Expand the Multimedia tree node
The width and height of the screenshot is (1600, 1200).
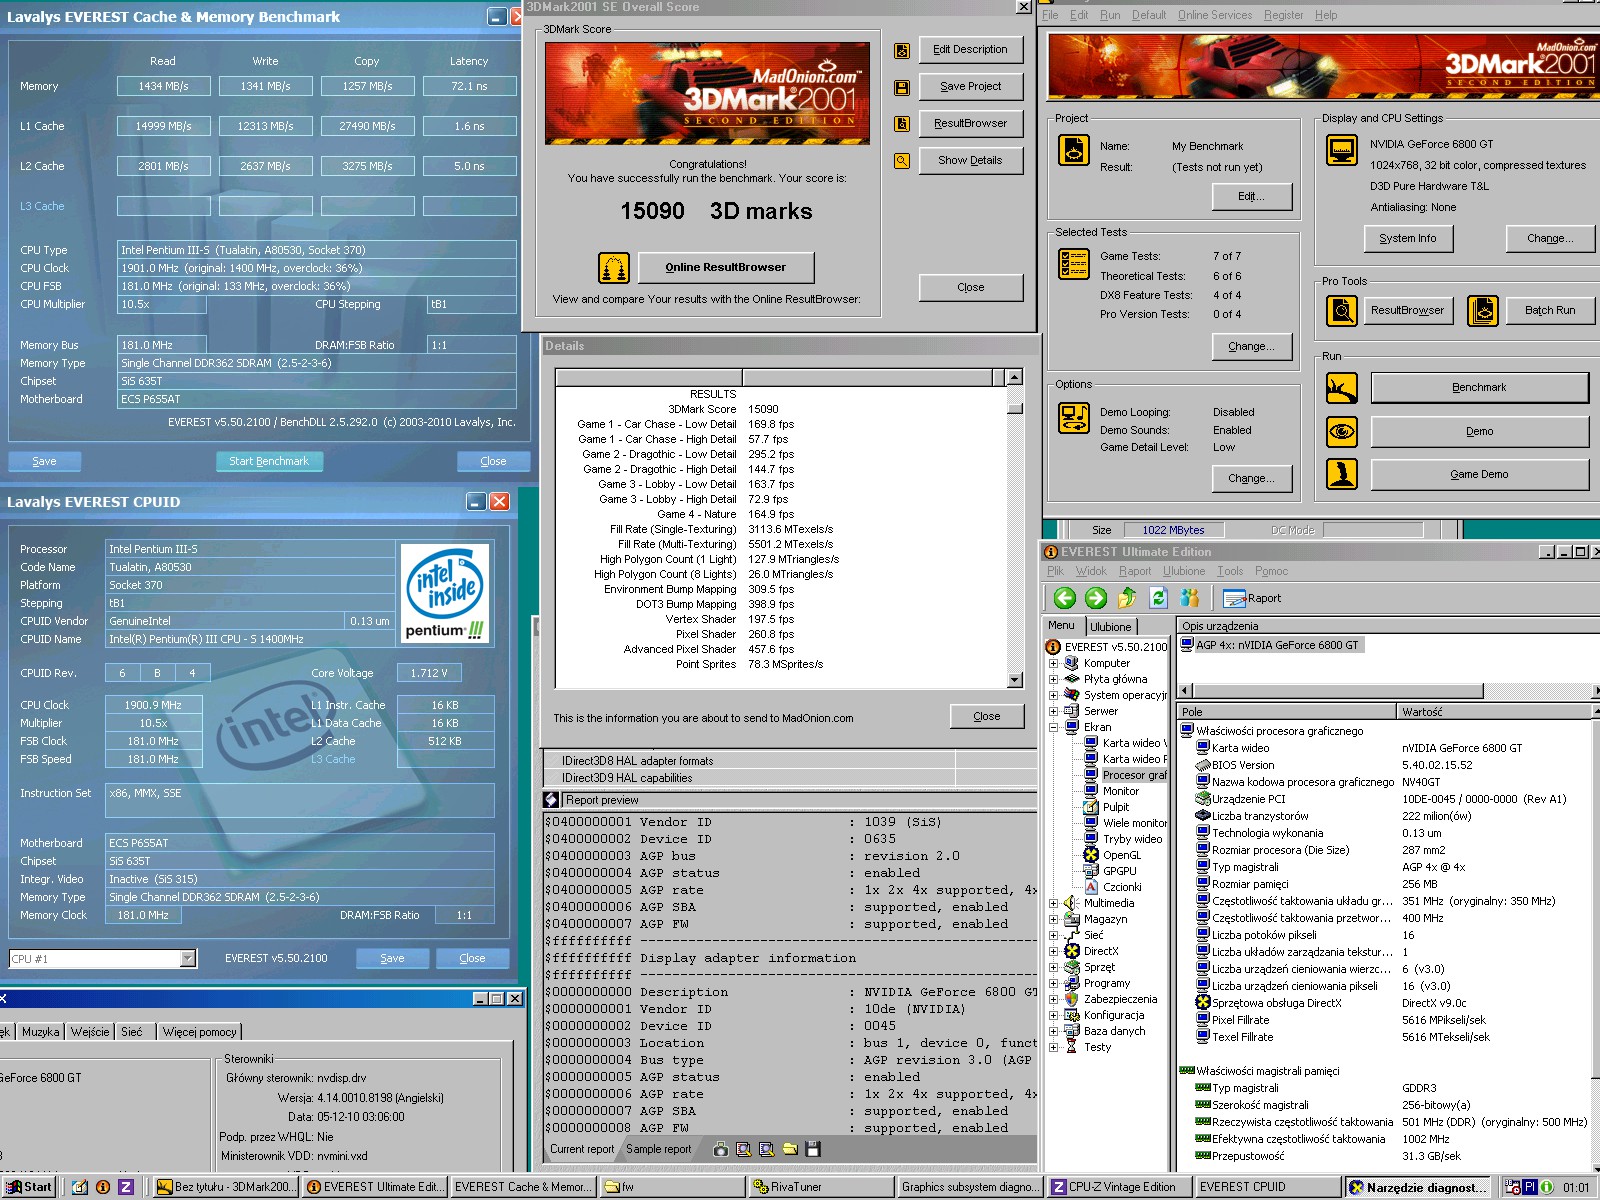click(x=1053, y=903)
